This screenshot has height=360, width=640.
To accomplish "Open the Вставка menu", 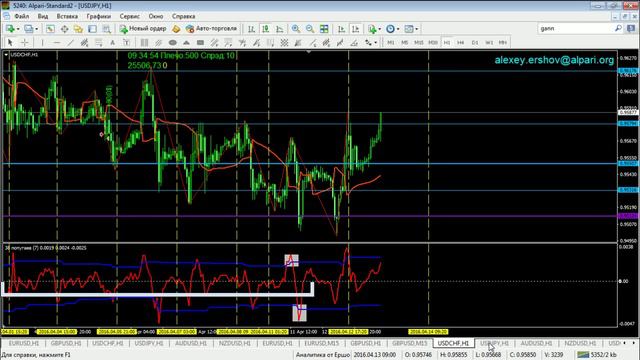I will pos(67,16).
